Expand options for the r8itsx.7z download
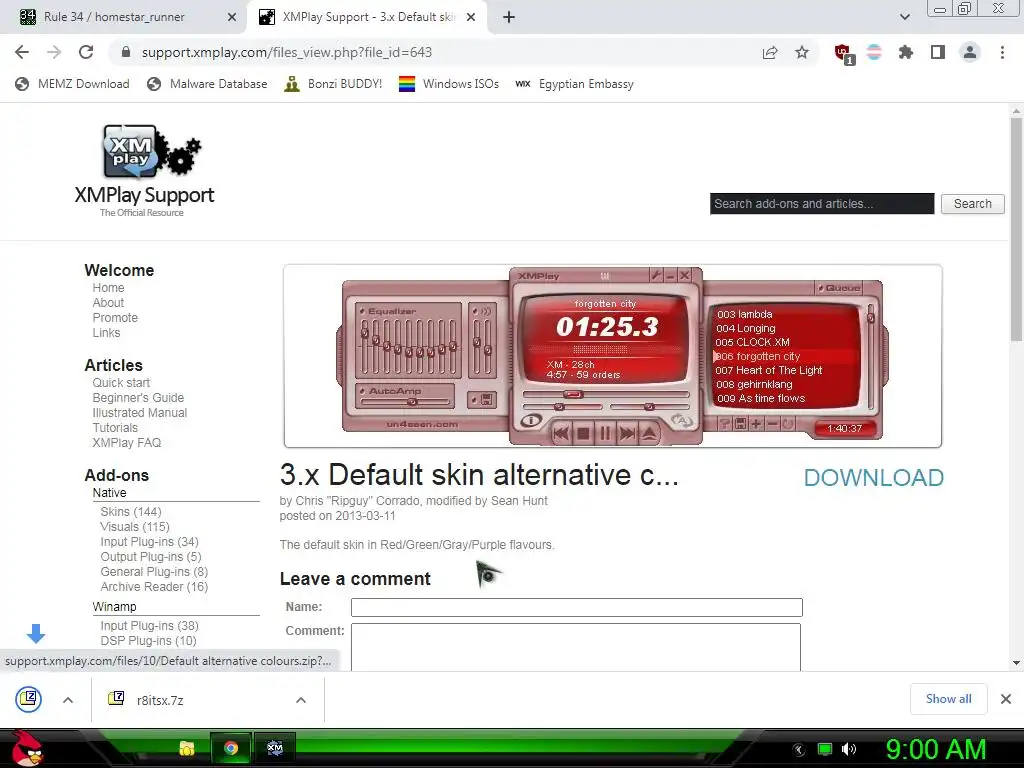Screen dimensions: 1024x768 coord(300,700)
